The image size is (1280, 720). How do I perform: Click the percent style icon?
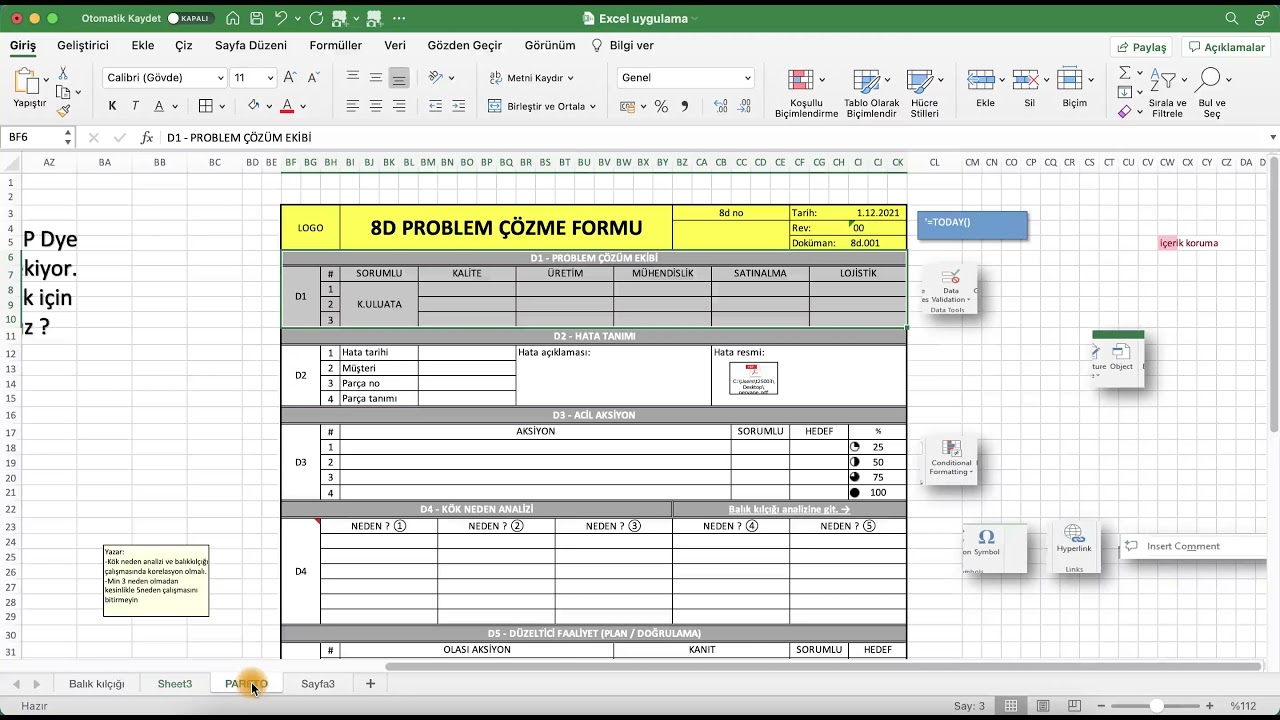coord(661,106)
